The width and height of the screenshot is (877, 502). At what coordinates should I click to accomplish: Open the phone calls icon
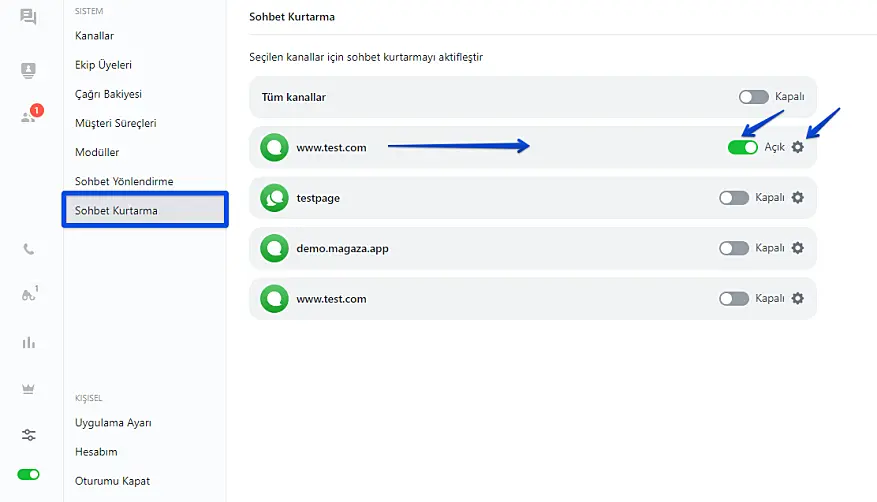(28, 249)
